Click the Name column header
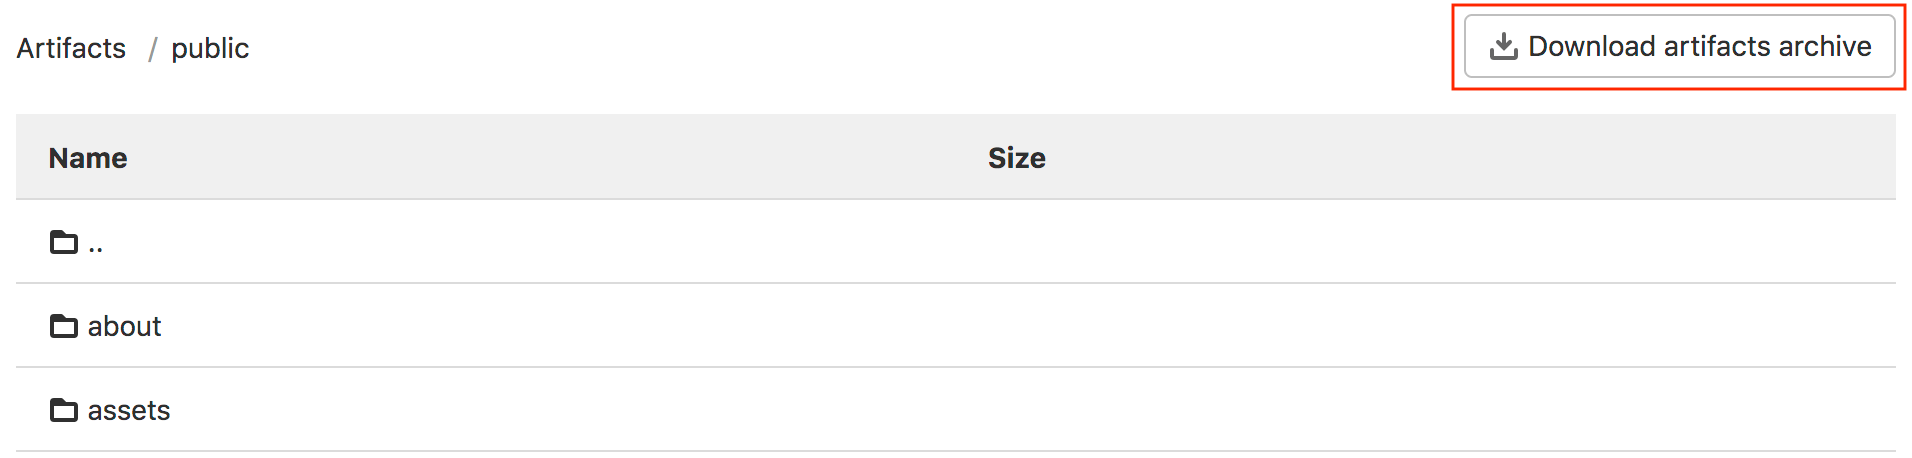 88,158
